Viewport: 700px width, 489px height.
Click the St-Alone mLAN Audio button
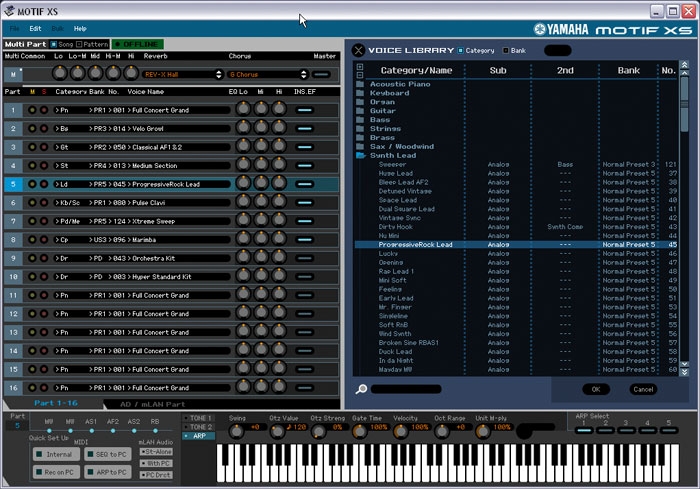pyautogui.click(x=156, y=451)
